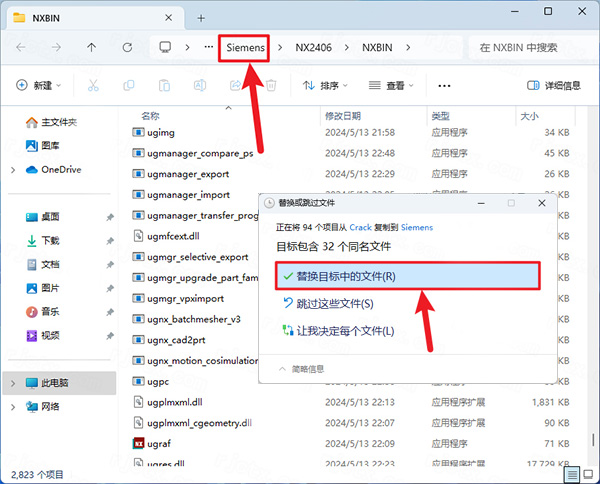Screen dimensions: 600x484
Task: Unpin 桌面 using its pin icon
Action: tap(110, 217)
